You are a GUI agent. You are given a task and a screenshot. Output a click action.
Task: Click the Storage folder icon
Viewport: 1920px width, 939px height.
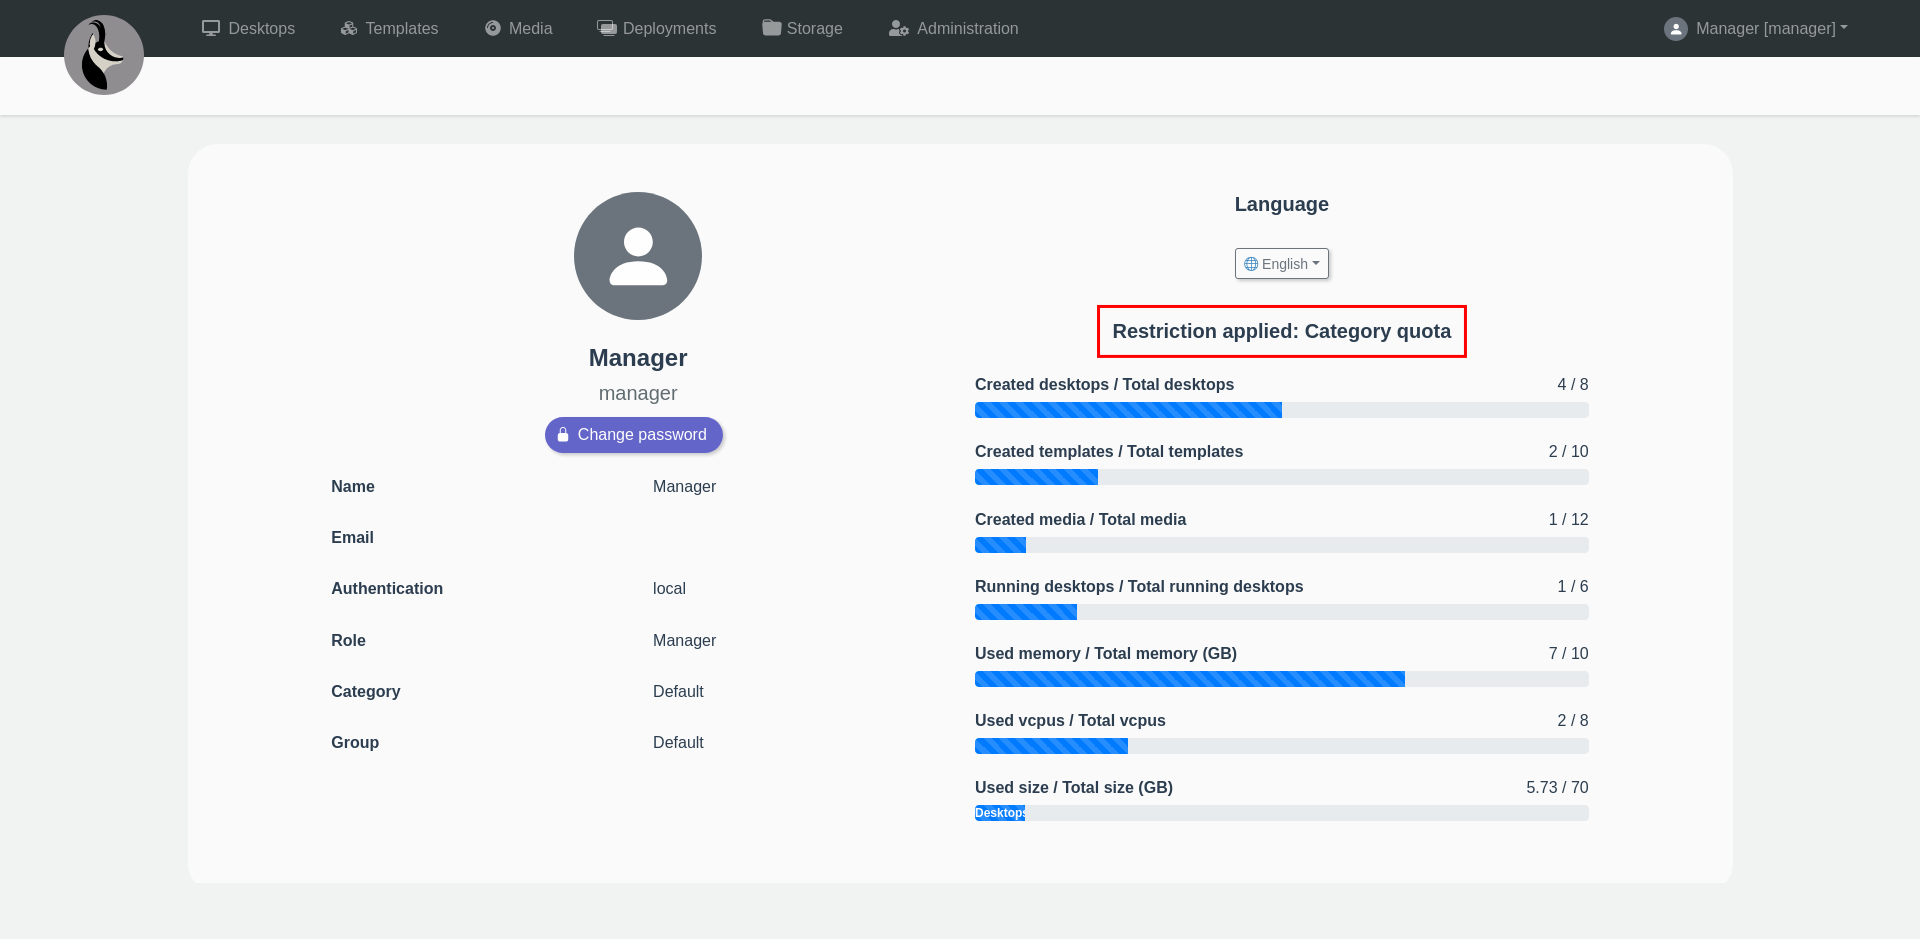point(771,28)
